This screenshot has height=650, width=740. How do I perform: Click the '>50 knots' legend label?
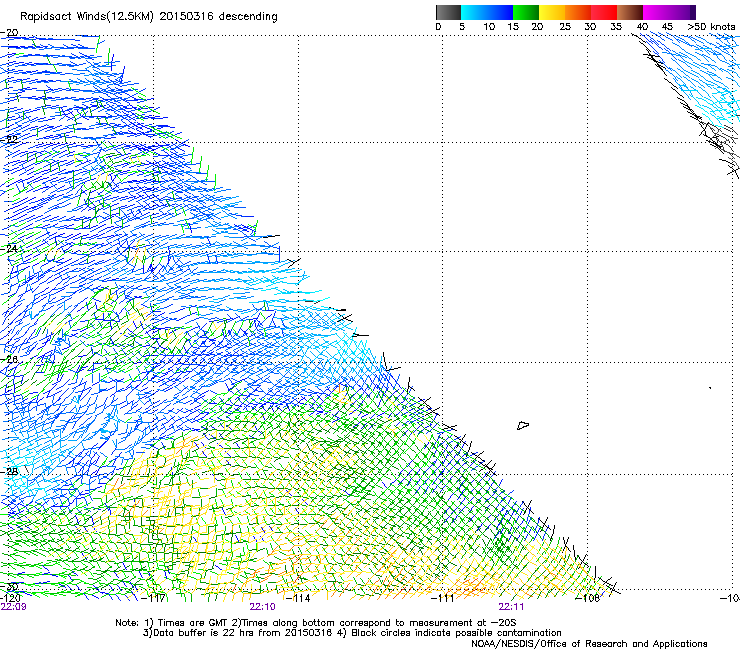tap(712, 27)
